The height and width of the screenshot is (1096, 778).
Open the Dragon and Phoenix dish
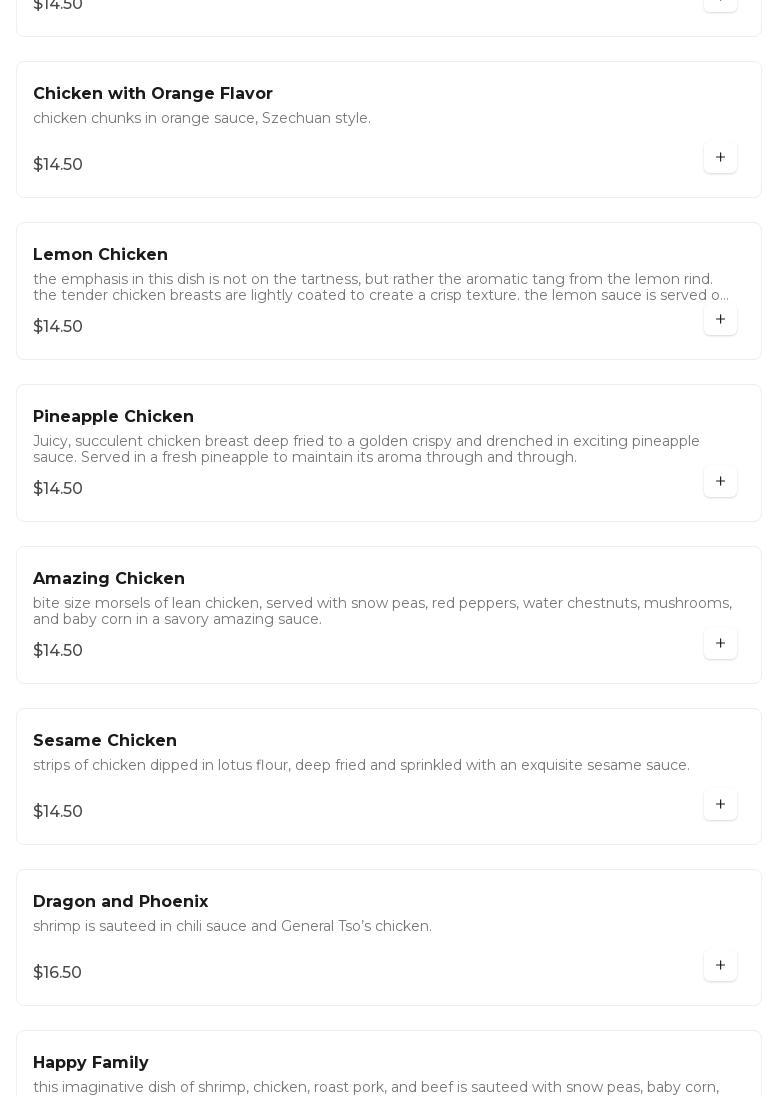(120, 902)
